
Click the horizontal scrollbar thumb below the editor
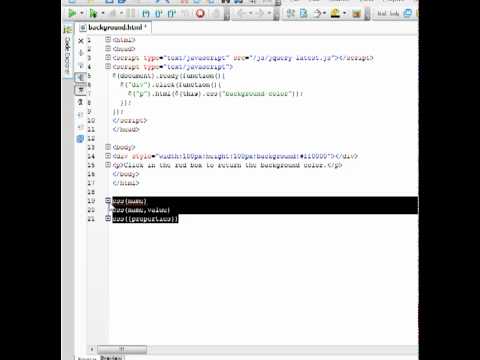122,349
